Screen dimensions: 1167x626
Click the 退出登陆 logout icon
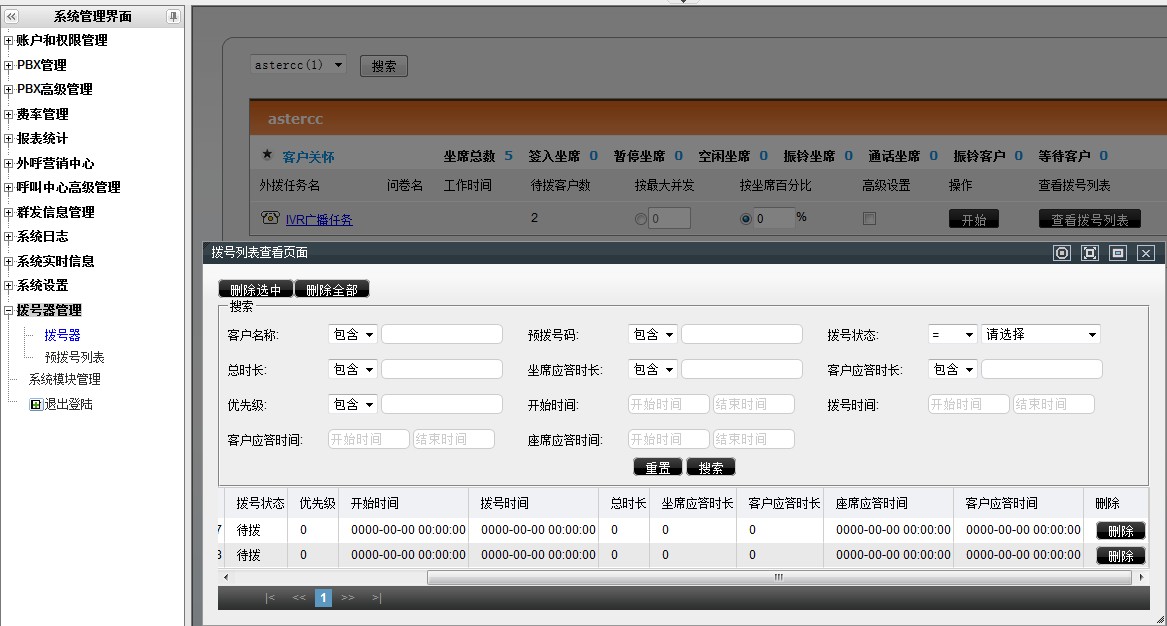36,404
